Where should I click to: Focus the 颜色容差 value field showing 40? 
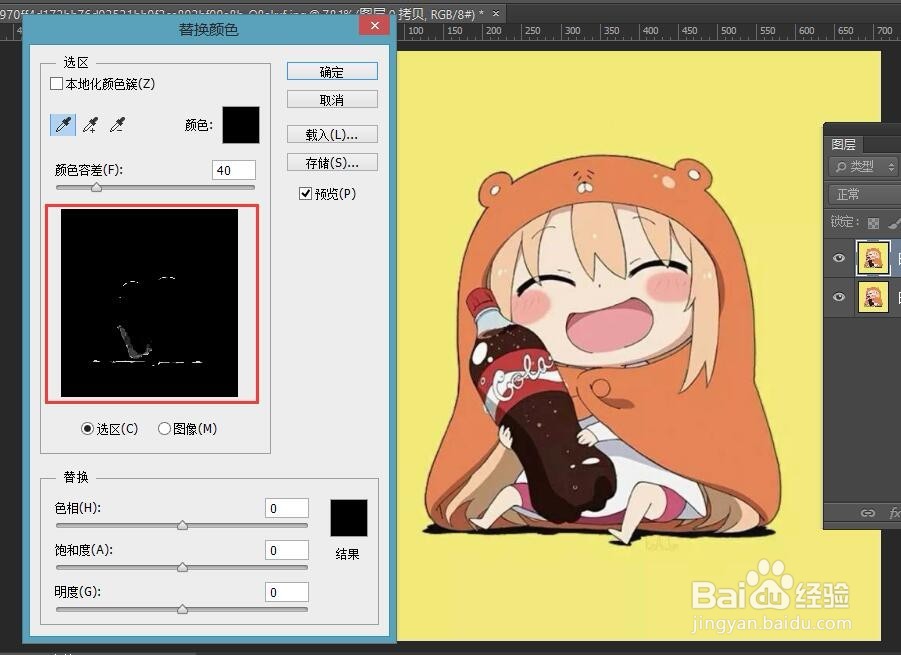234,170
